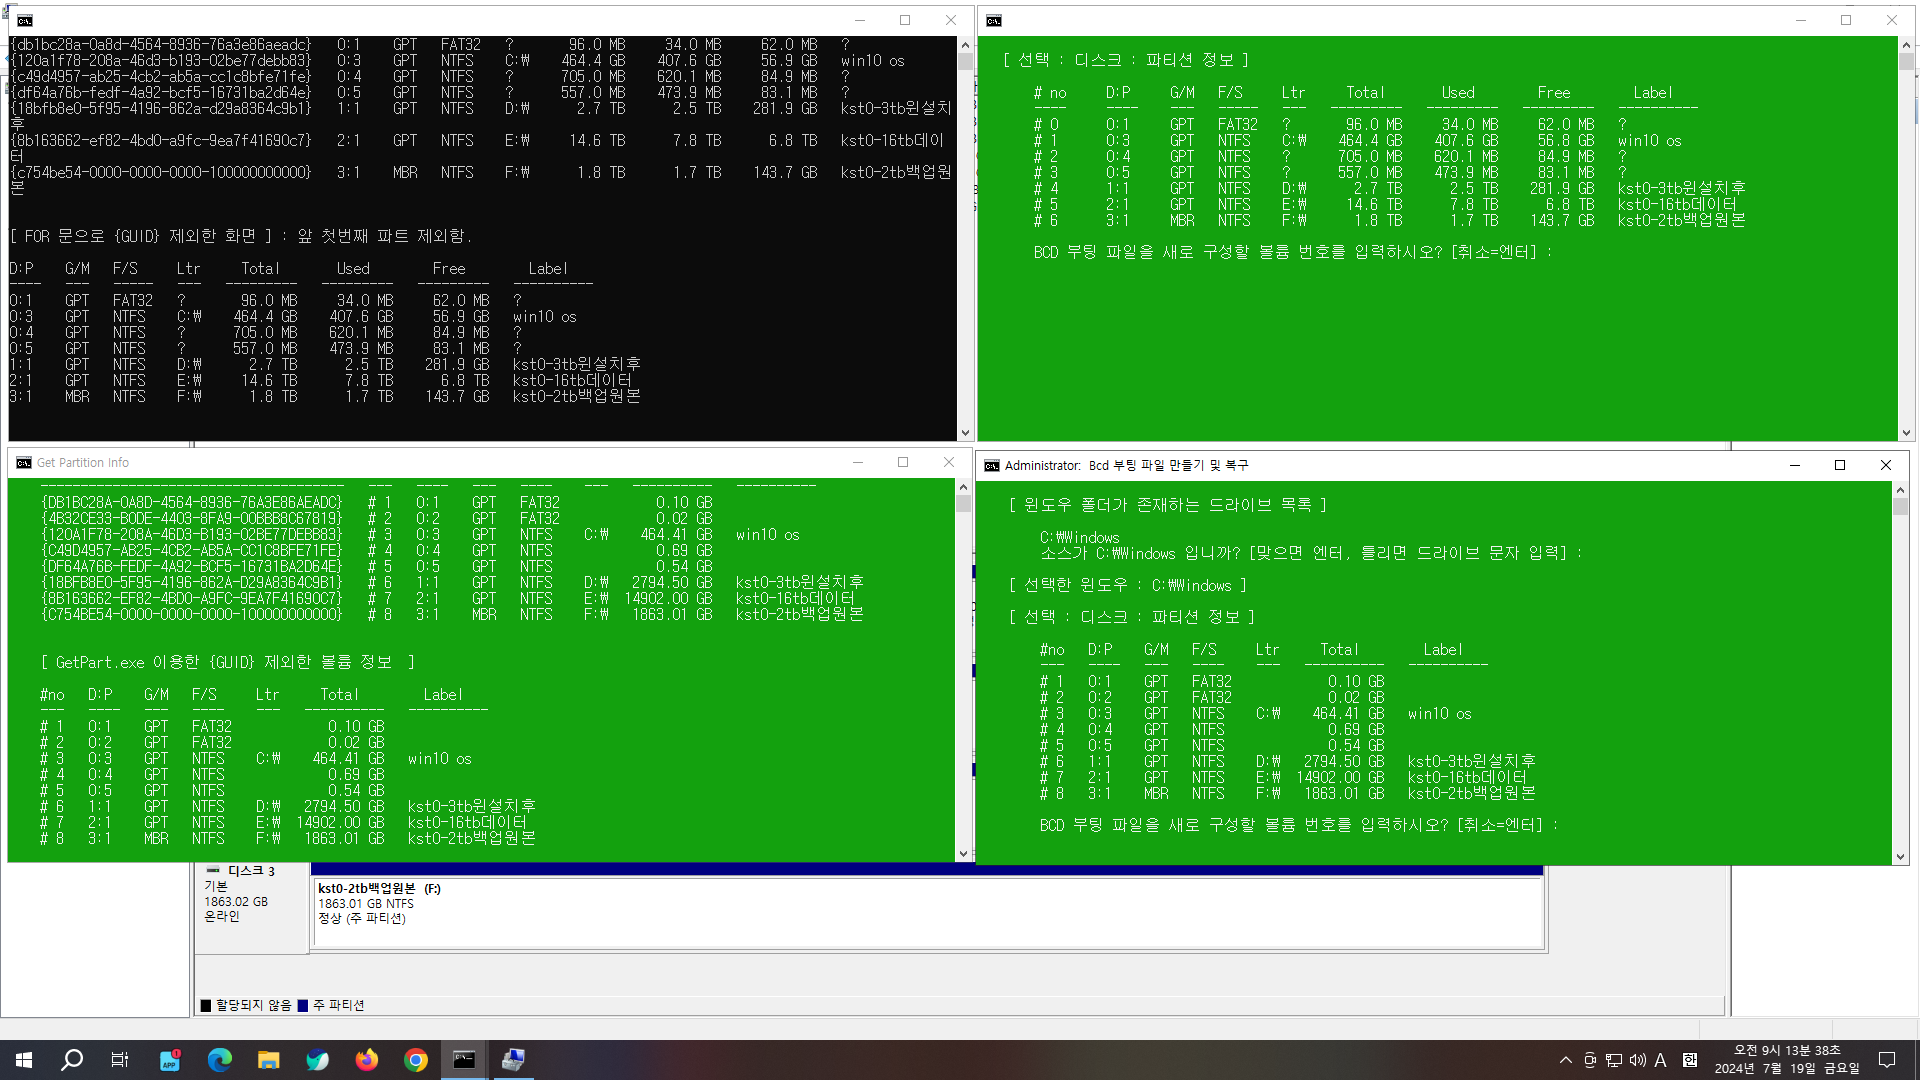Click 'kst0-3tb원설치후' label in top-right console
The height and width of the screenshot is (1080, 1920).
[x=1681, y=188]
